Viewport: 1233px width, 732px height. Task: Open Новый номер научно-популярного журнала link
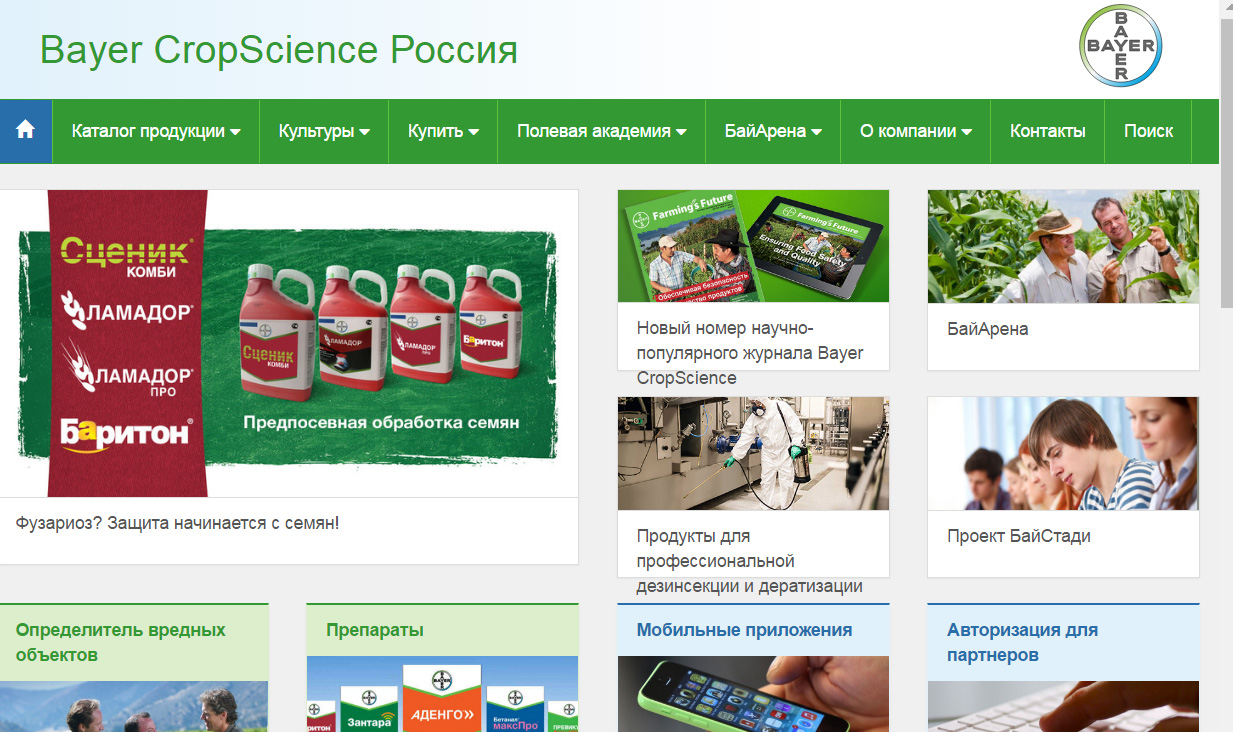750,353
